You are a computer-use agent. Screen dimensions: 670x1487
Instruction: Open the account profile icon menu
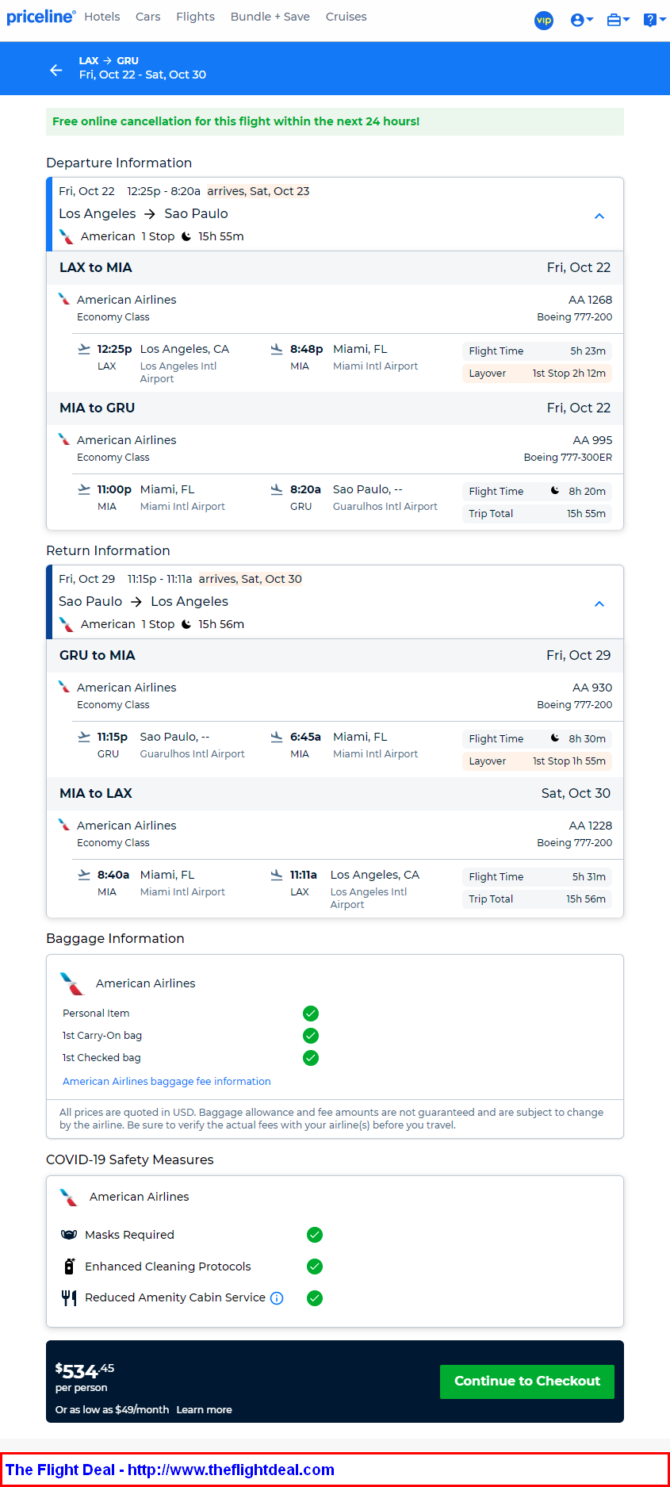pyautogui.click(x=581, y=20)
